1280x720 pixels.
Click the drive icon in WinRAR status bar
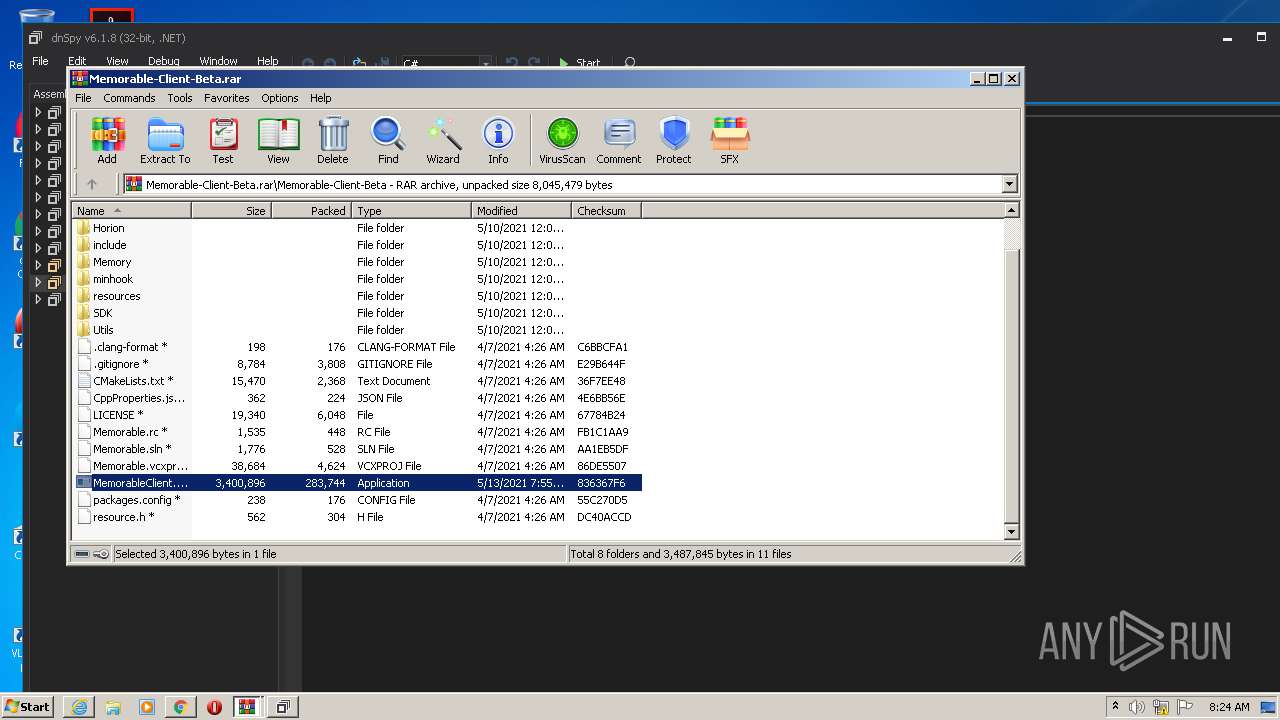[x=82, y=554]
